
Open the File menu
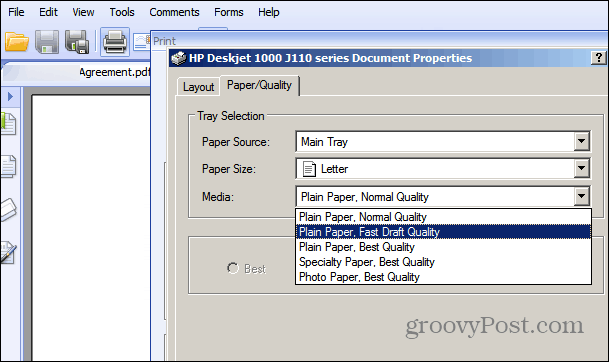16,12
